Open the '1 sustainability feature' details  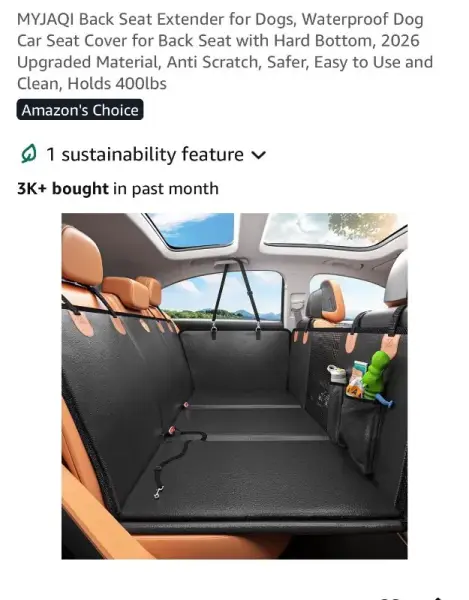point(143,154)
